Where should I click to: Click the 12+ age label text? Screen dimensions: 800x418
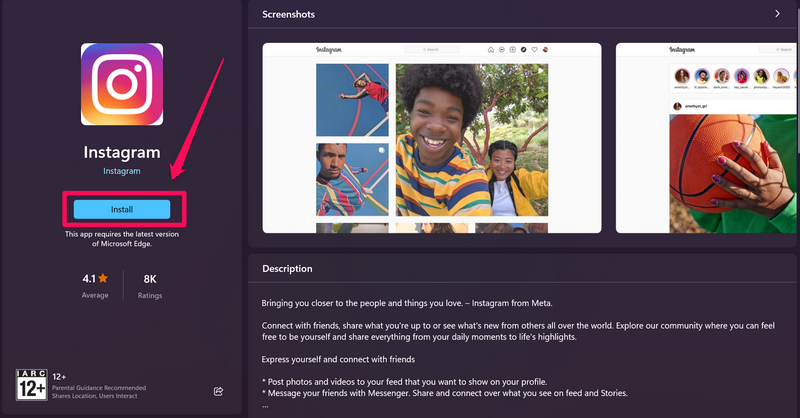pyautogui.click(x=59, y=377)
